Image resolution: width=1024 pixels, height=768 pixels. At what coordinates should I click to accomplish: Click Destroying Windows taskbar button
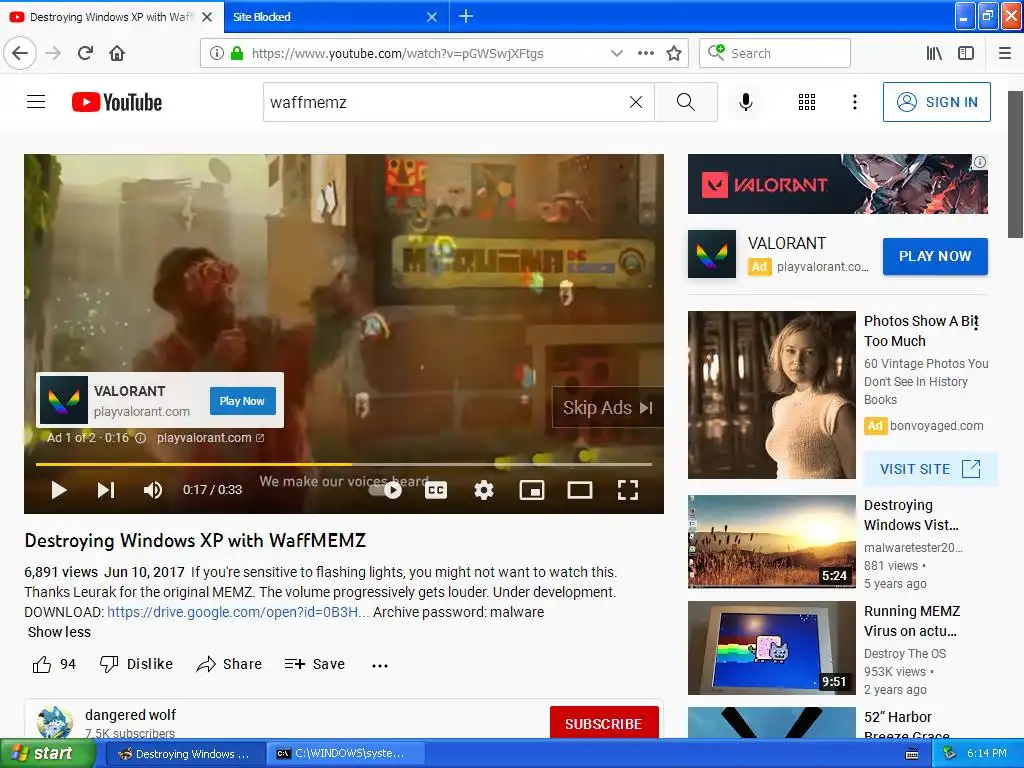coord(185,754)
